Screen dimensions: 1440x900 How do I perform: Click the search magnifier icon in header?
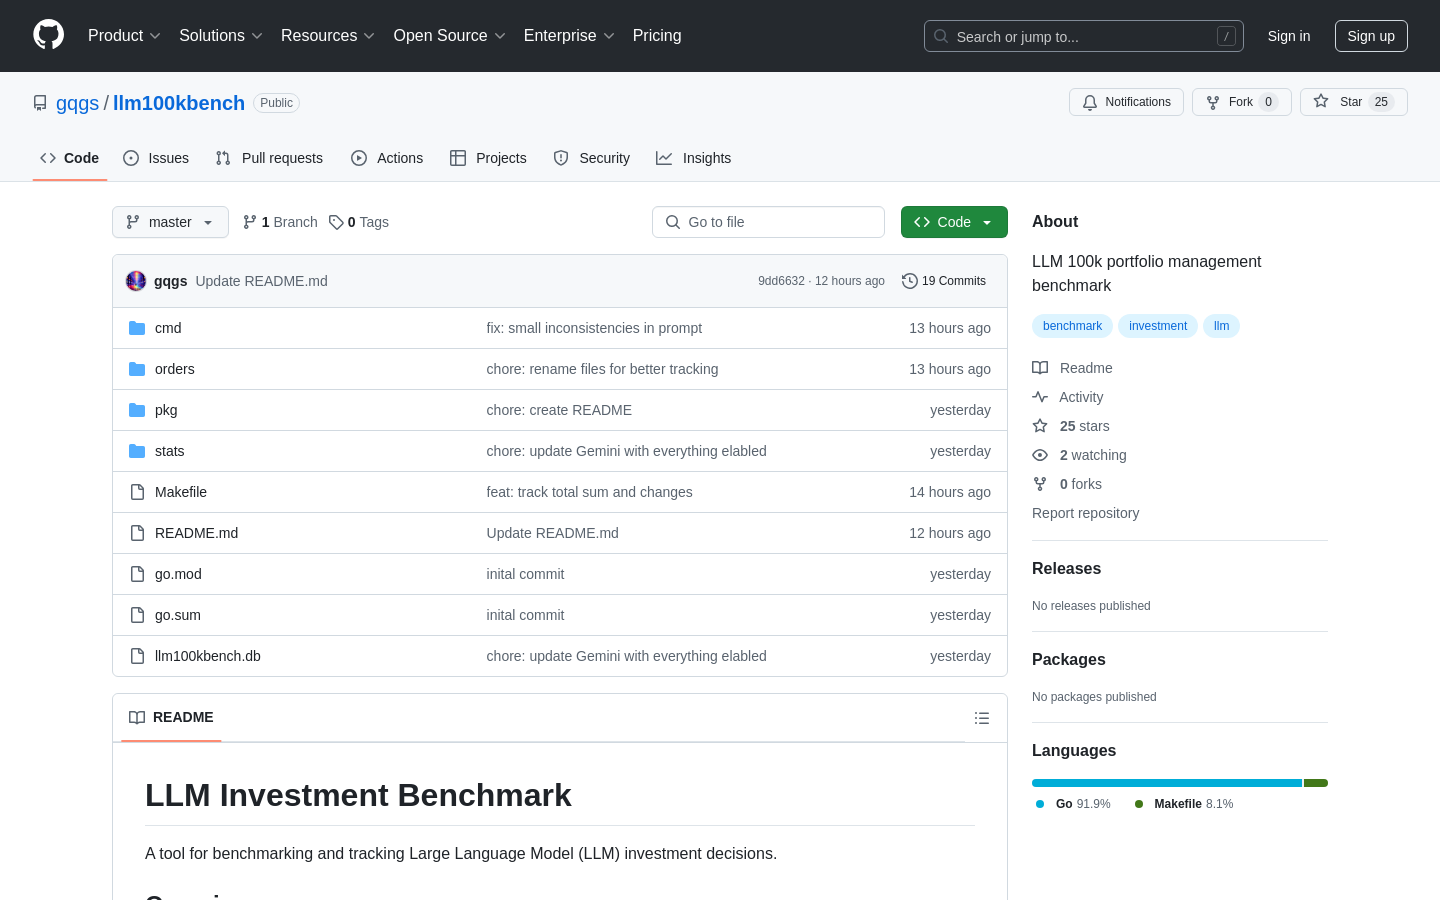pos(941,36)
